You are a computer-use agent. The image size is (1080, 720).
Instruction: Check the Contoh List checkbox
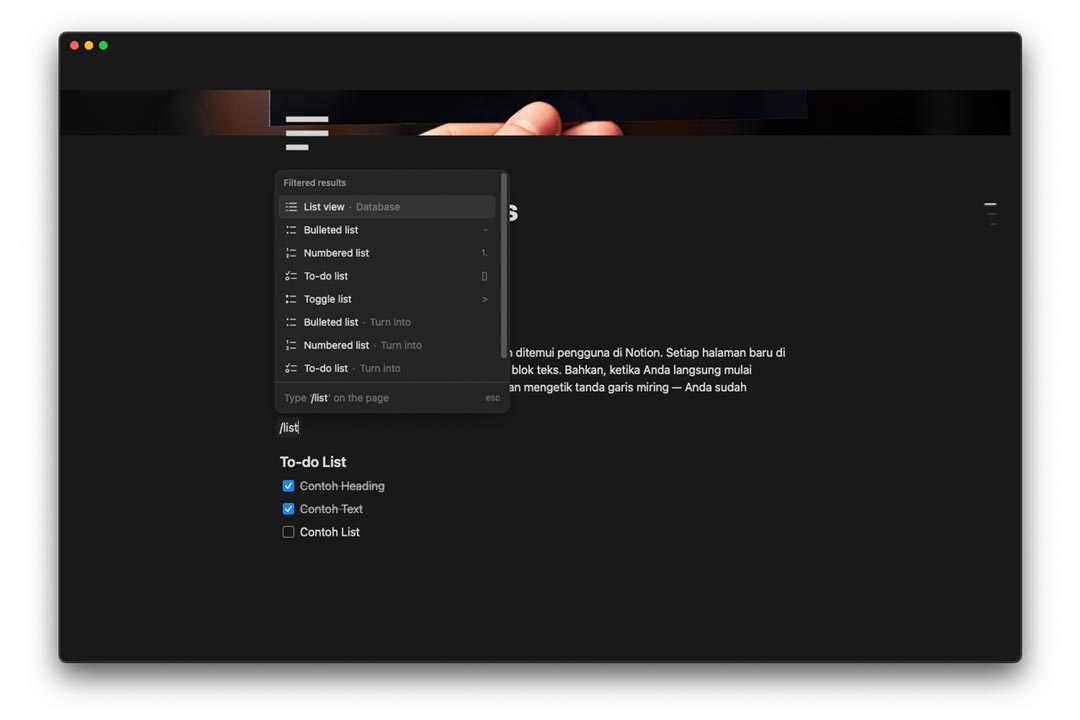pyautogui.click(x=288, y=532)
